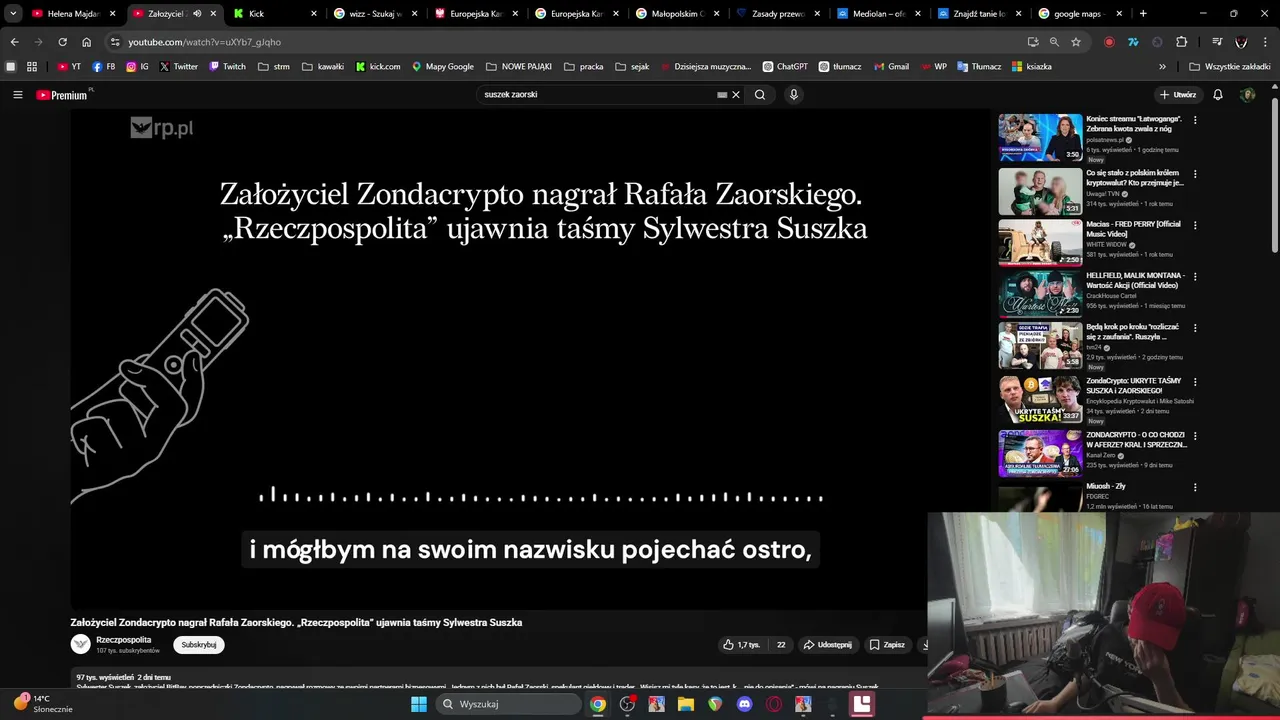This screenshot has width=1280, height=720.
Task: Open the red record extension icon
Action: click(x=1109, y=42)
